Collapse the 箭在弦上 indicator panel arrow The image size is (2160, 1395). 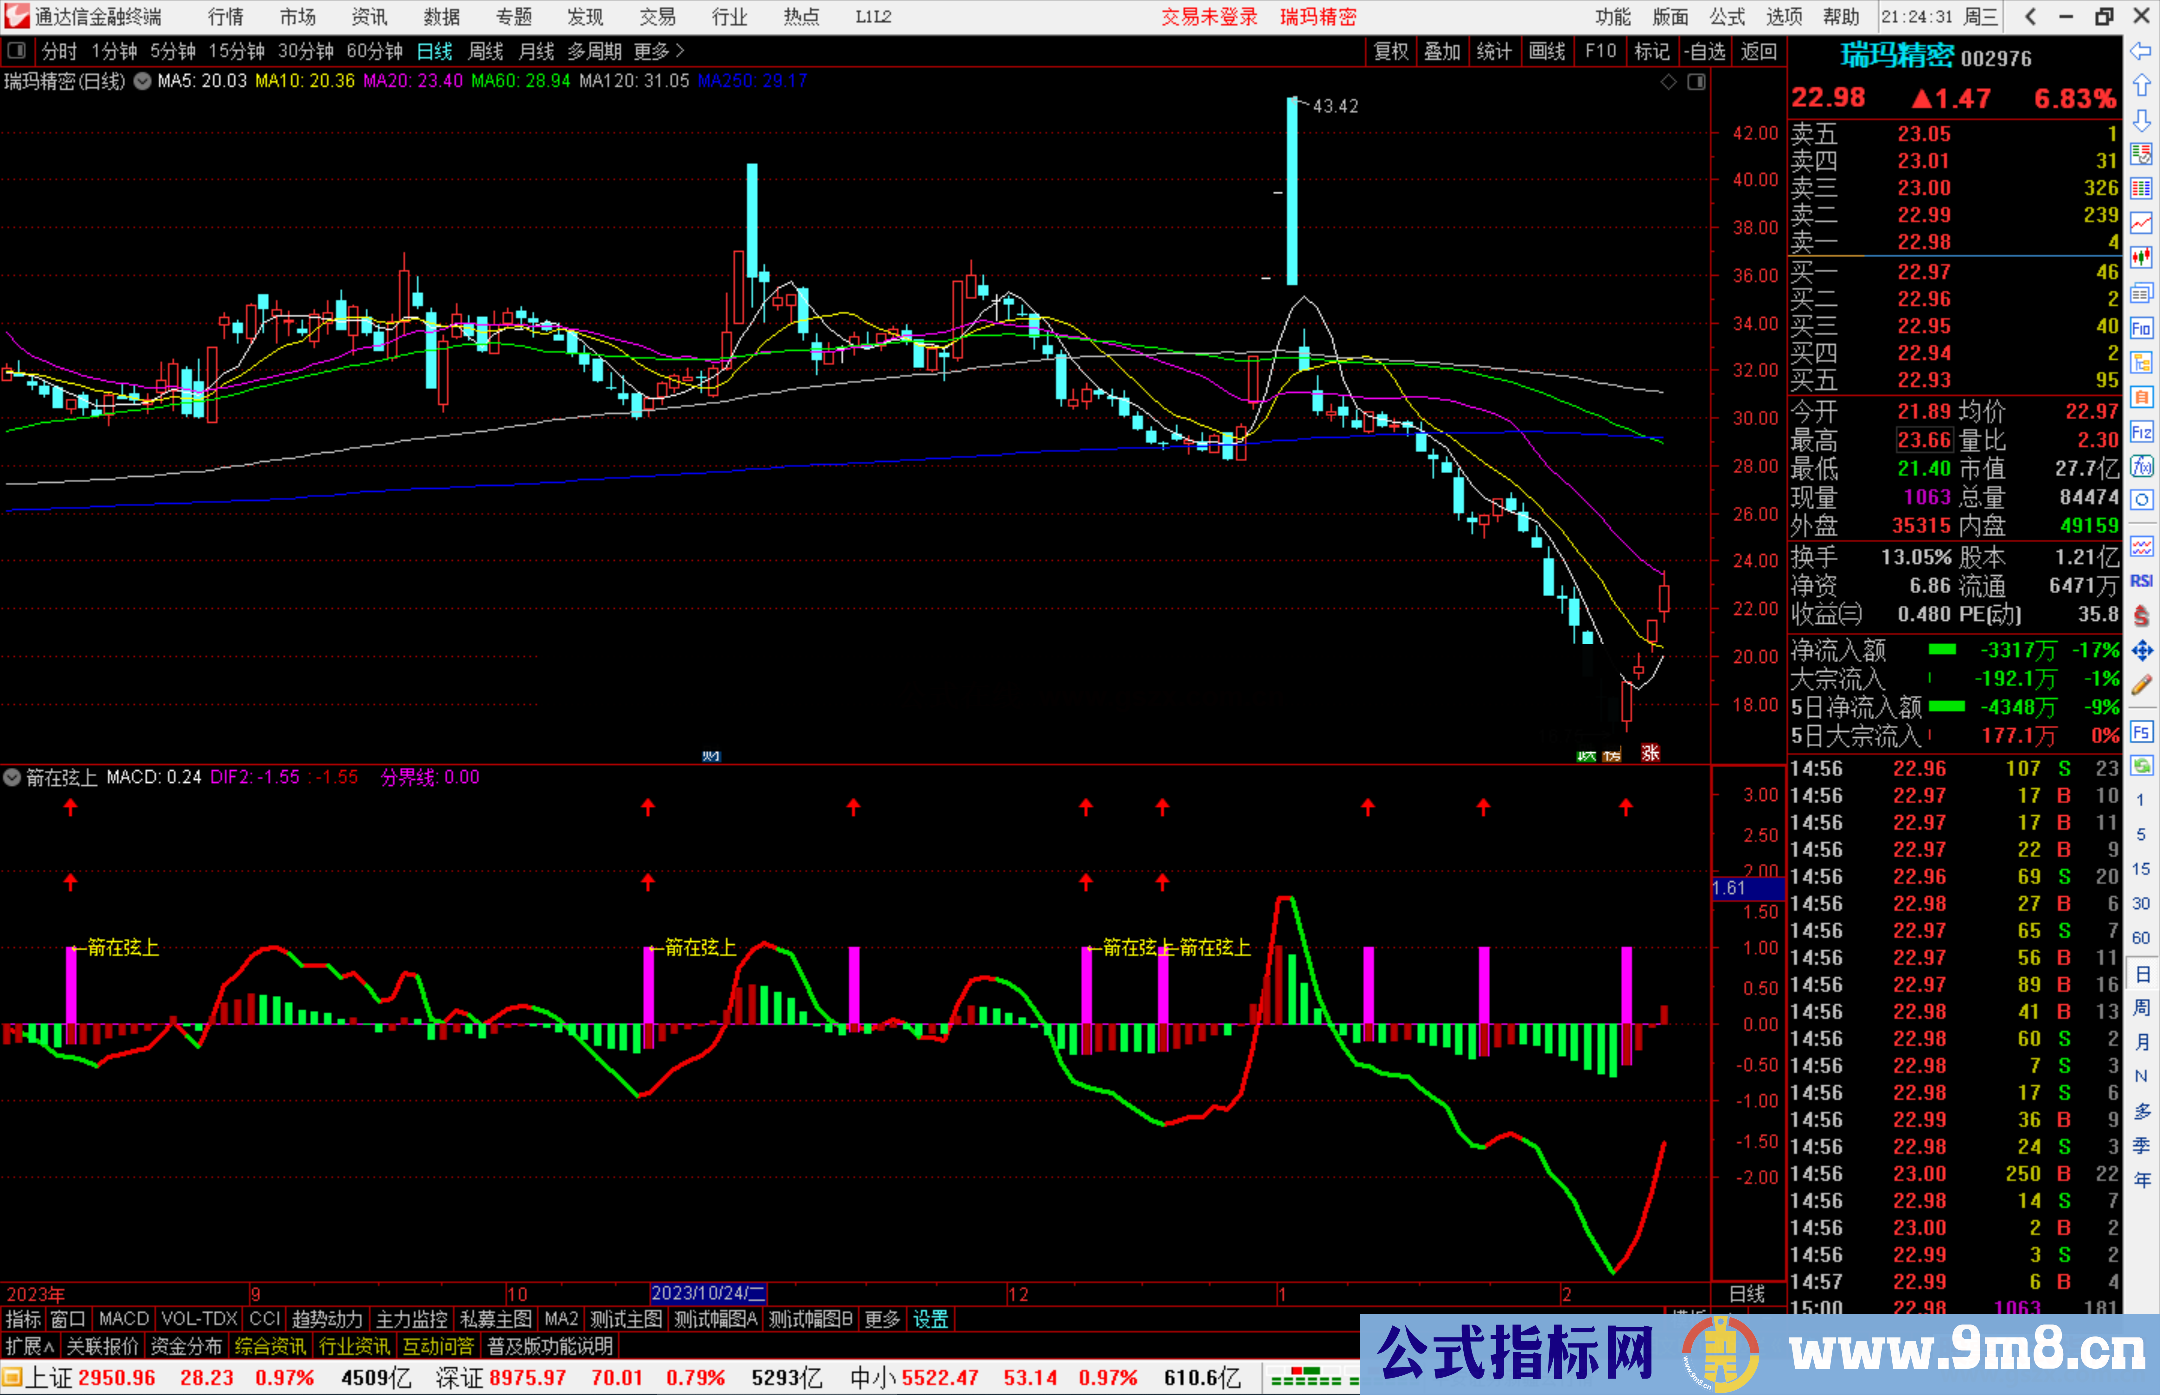pyautogui.click(x=12, y=777)
